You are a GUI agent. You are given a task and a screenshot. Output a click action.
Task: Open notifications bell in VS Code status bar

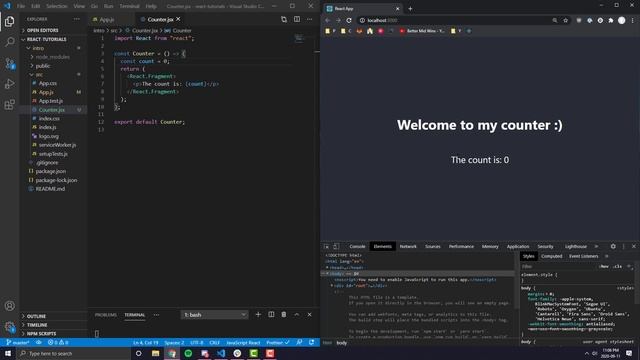pyautogui.click(x=312, y=342)
